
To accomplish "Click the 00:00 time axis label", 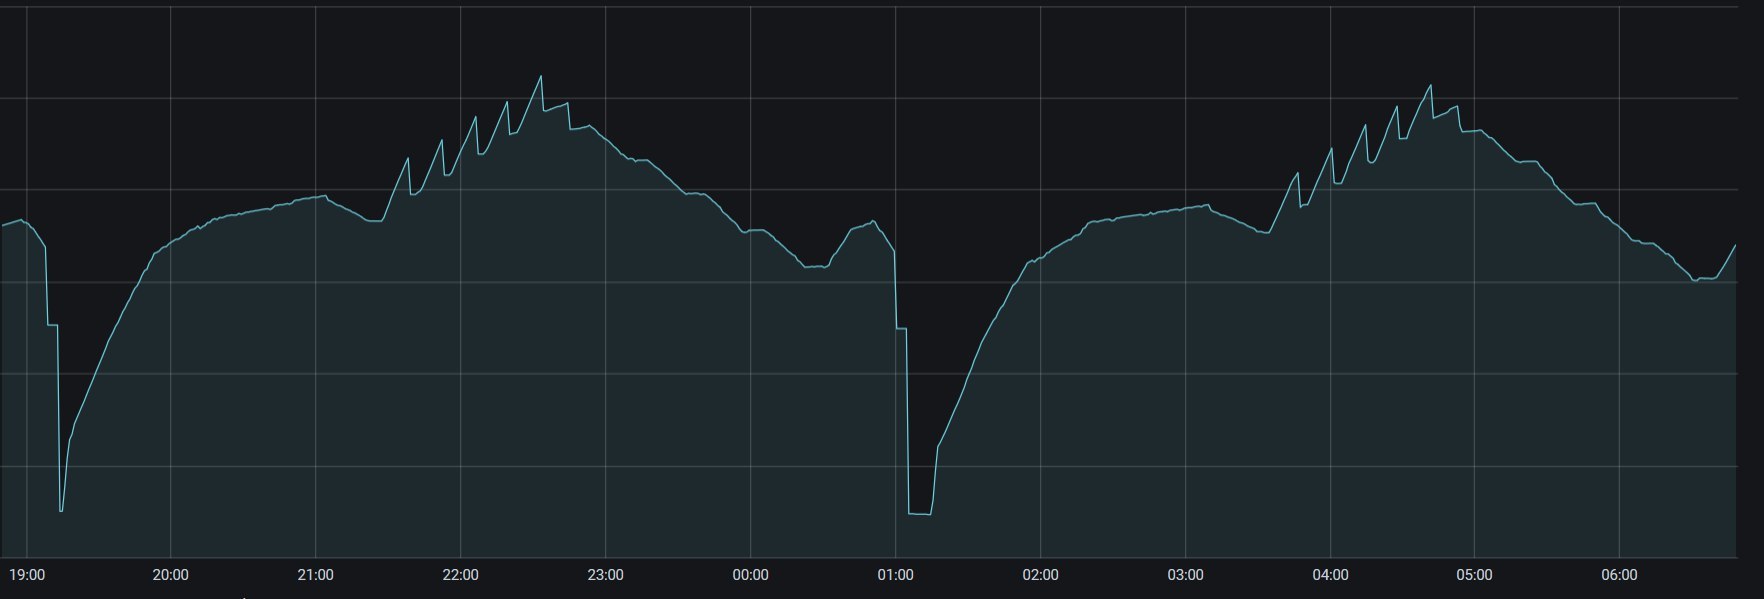I will pyautogui.click(x=750, y=575).
